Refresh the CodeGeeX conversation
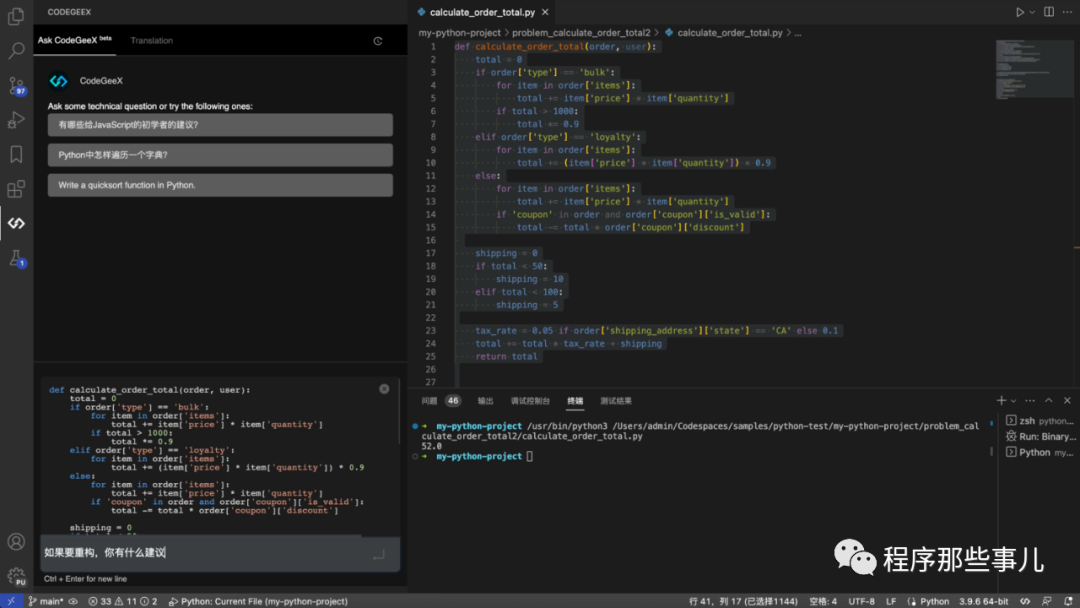The height and width of the screenshot is (608, 1080). pyautogui.click(x=378, y=41)
